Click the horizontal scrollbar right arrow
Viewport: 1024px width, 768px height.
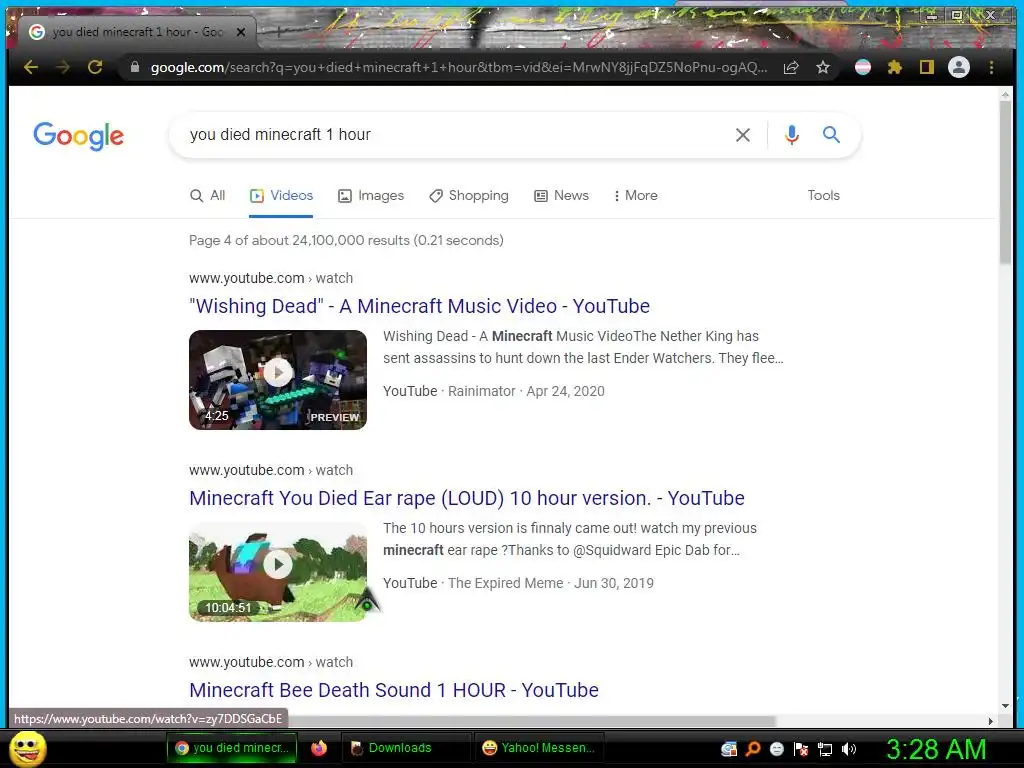tap(991, 721)
